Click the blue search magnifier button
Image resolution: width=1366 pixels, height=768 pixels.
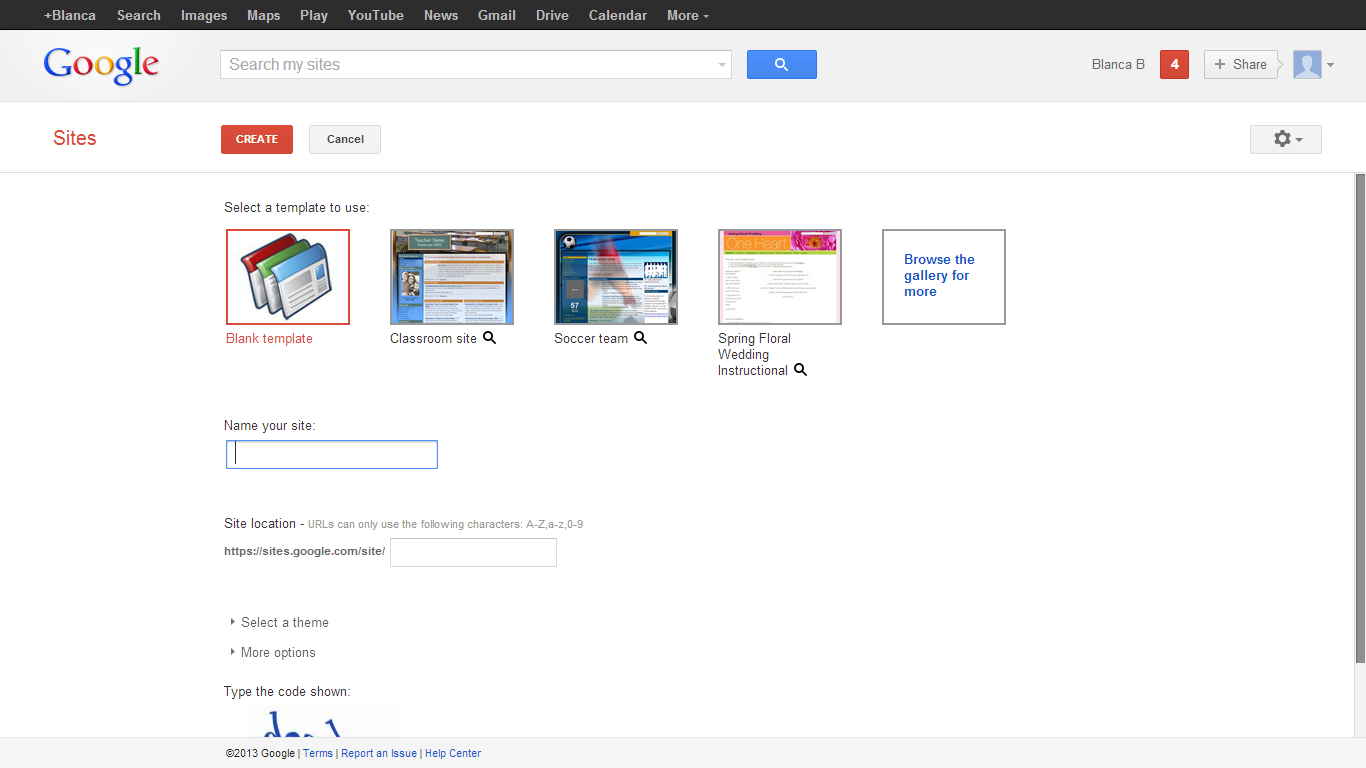tap(782, 64)
